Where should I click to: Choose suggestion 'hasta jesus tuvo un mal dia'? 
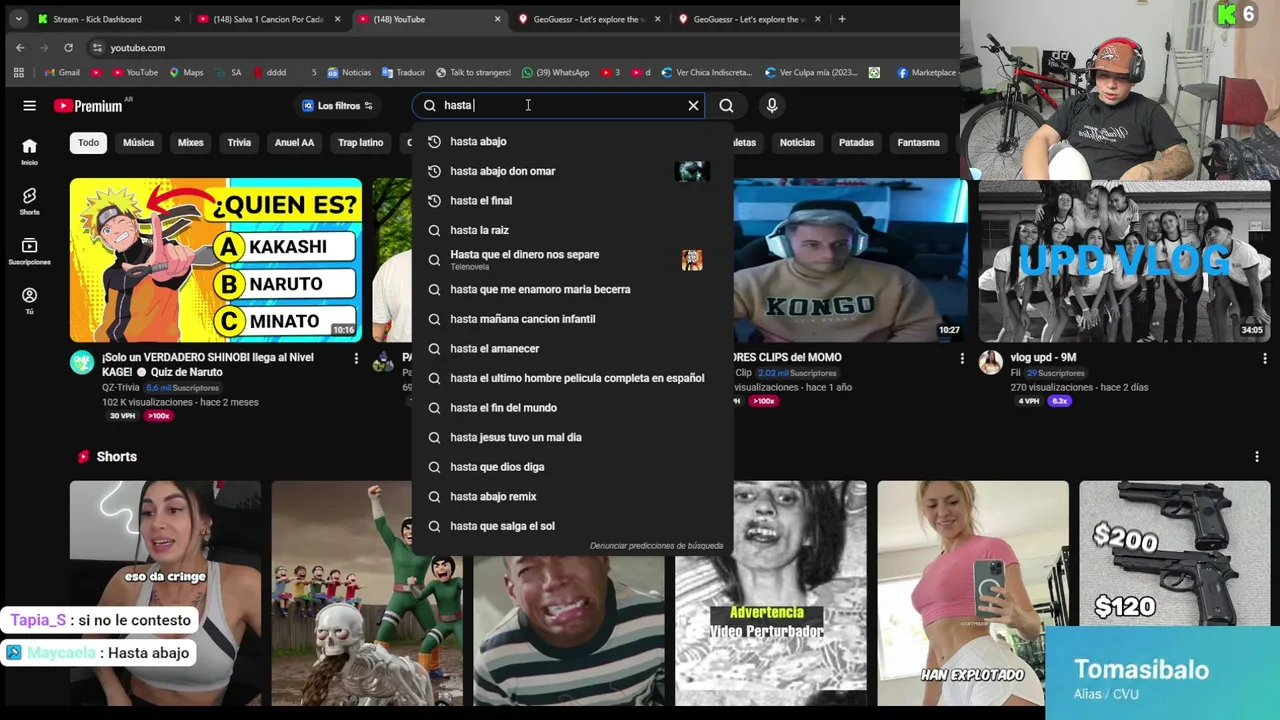tap(571, 437)
